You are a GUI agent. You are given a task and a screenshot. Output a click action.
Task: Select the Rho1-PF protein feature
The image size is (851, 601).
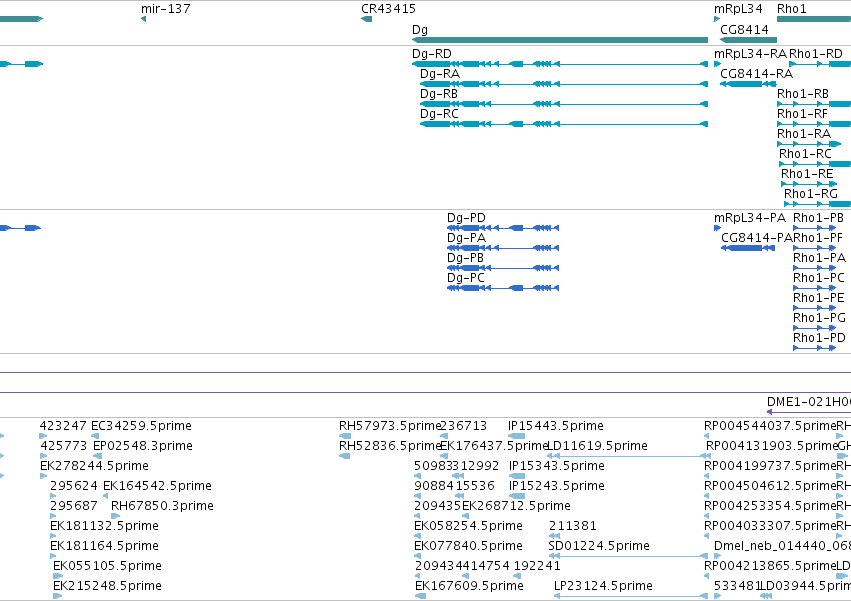(815, 248)
